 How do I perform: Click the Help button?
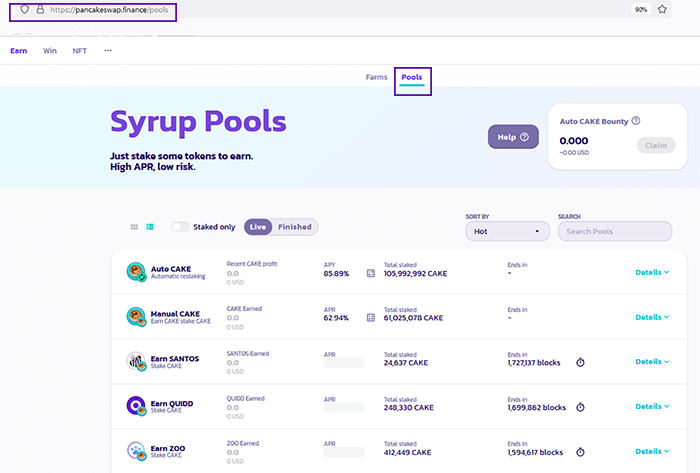point(513,137)
